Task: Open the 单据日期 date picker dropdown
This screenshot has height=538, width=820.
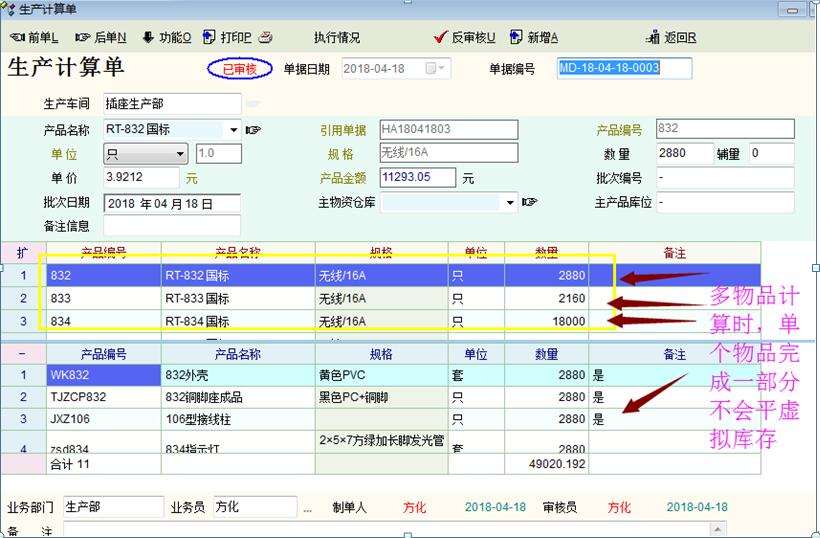Action: coord(435,69)
